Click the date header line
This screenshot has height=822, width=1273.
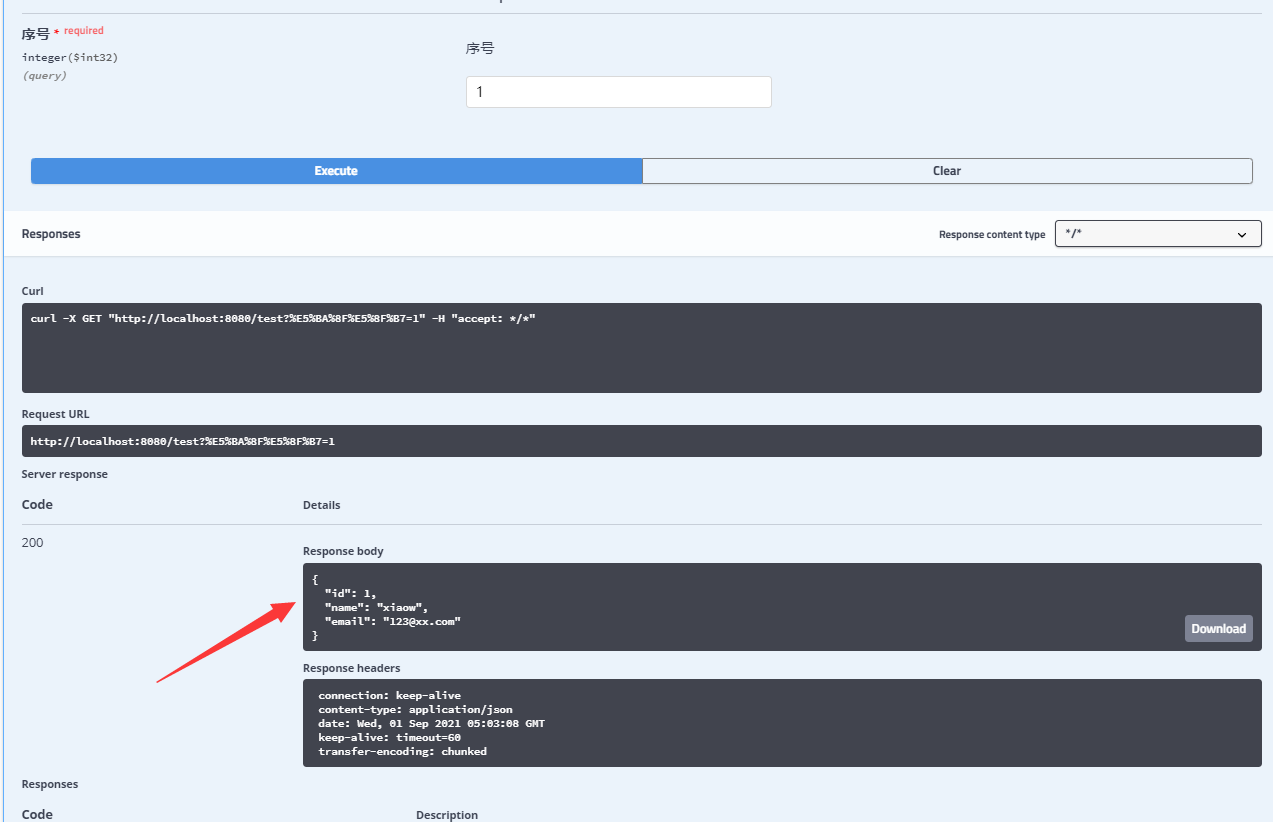[431, 723]
